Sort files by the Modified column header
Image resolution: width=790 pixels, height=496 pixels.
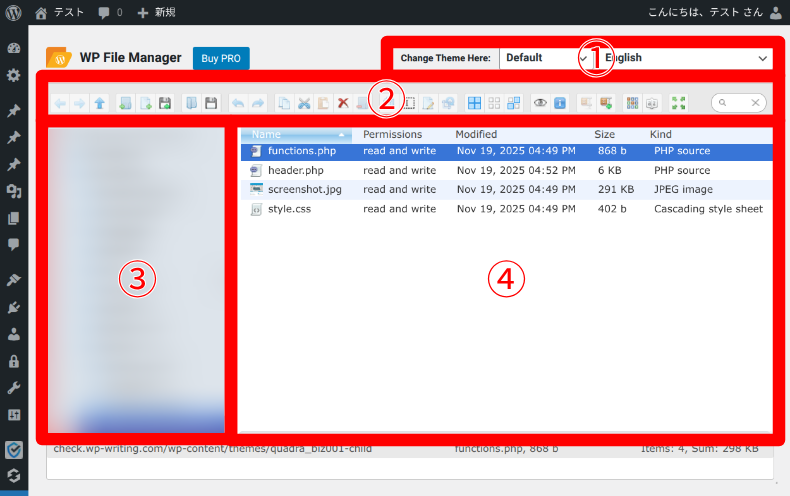[x=476, y=135]
